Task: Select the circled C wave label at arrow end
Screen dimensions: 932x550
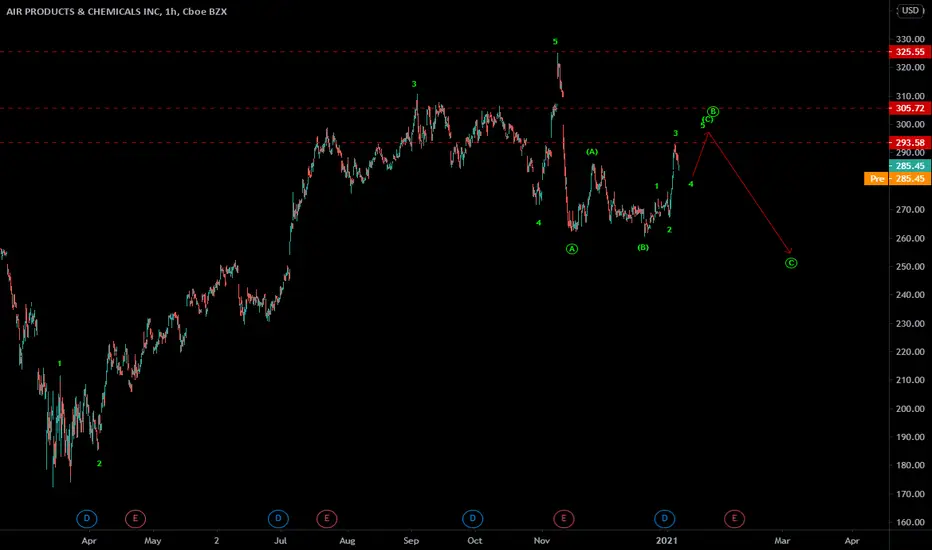Action: [791, 263]
